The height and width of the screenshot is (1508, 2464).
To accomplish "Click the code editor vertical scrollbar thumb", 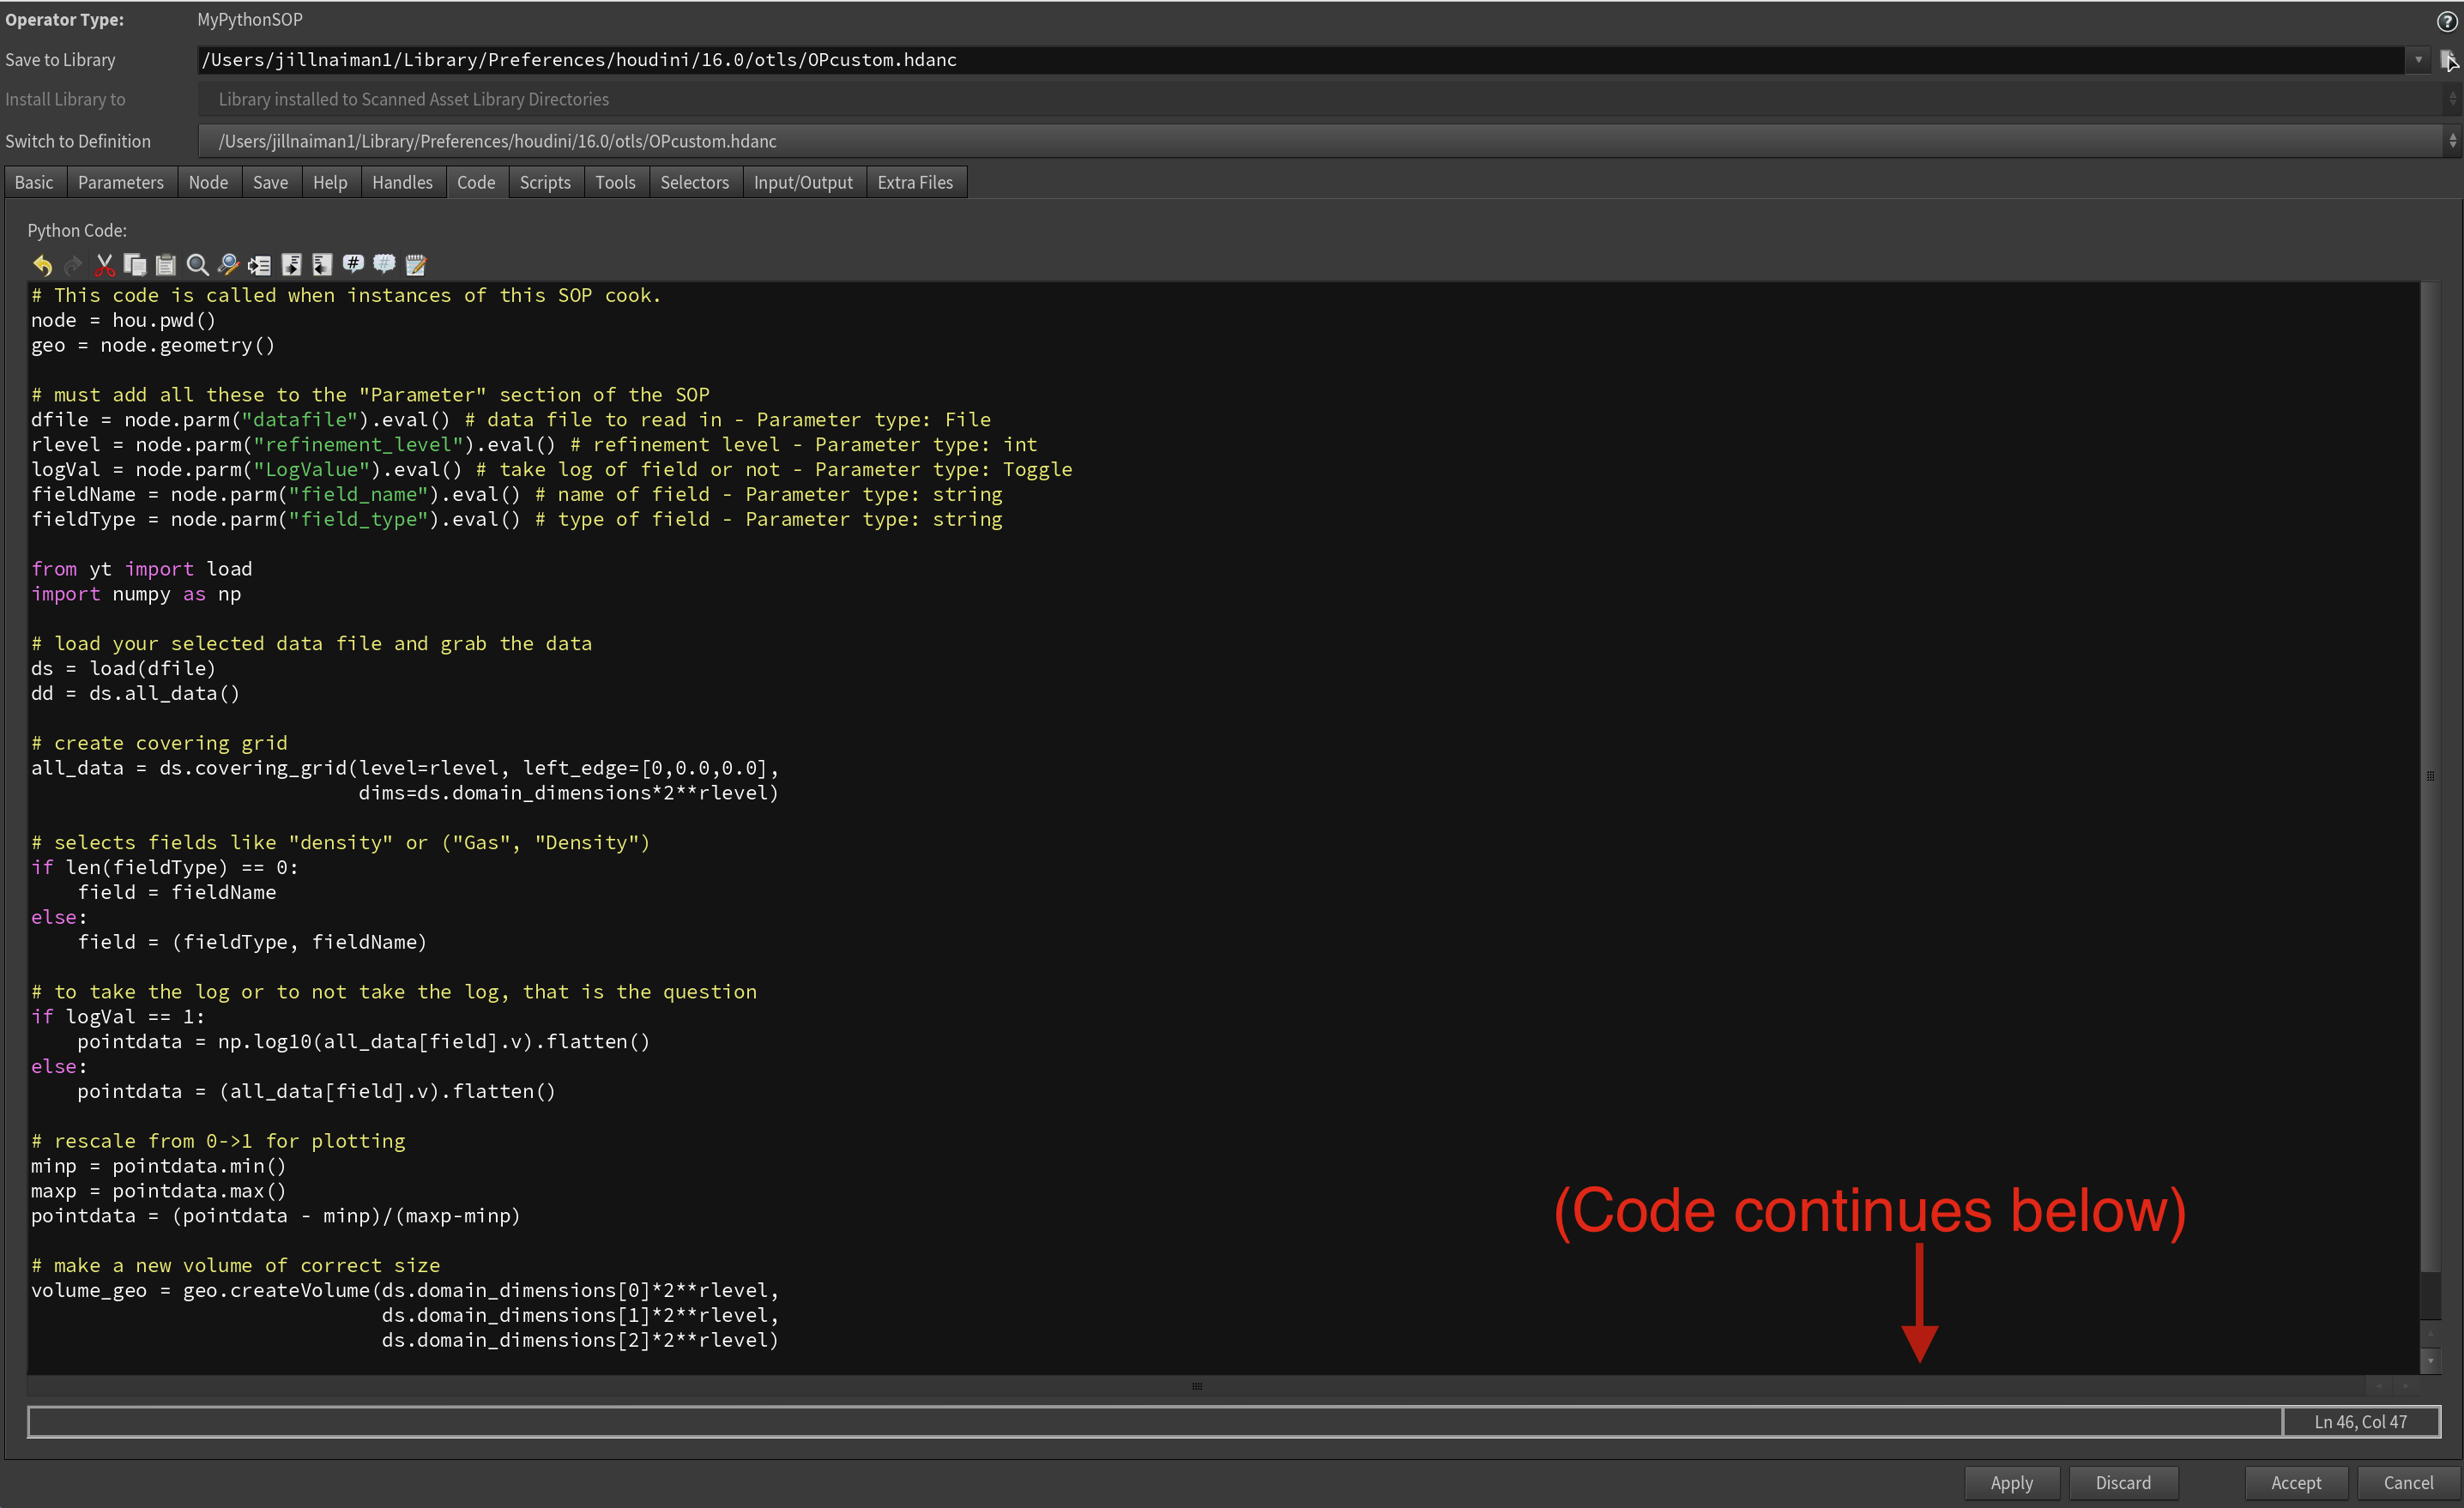I will (2430, 776).
